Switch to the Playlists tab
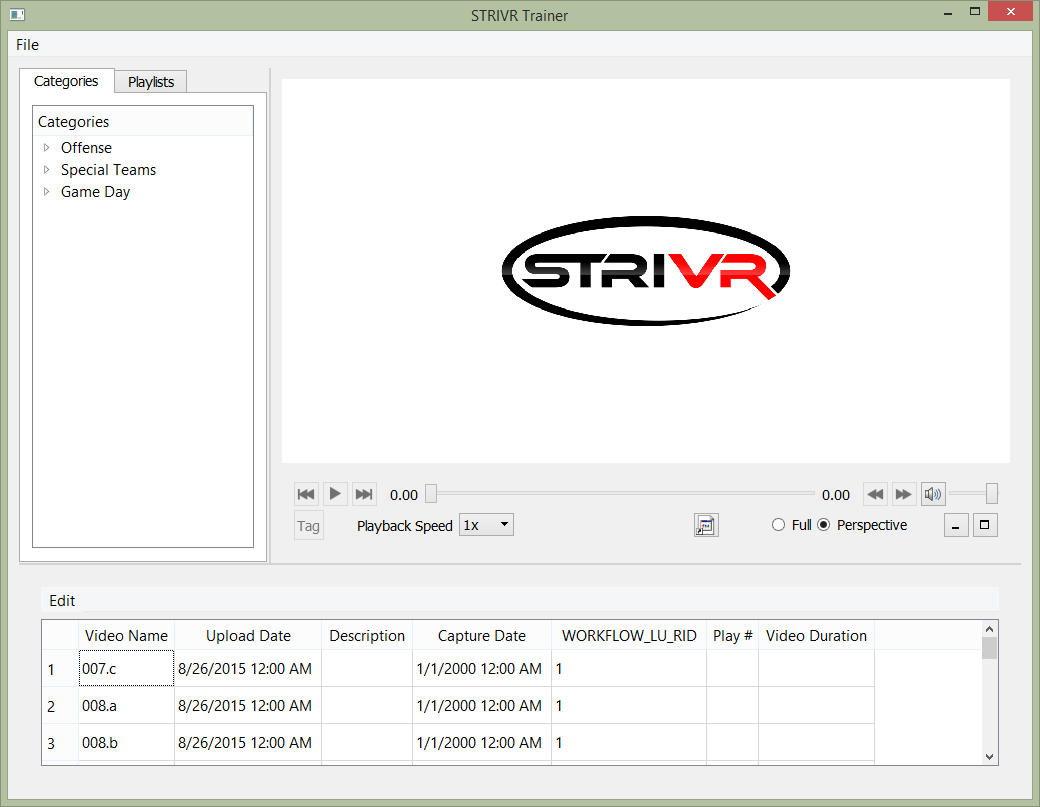 [x=151, y=82]
